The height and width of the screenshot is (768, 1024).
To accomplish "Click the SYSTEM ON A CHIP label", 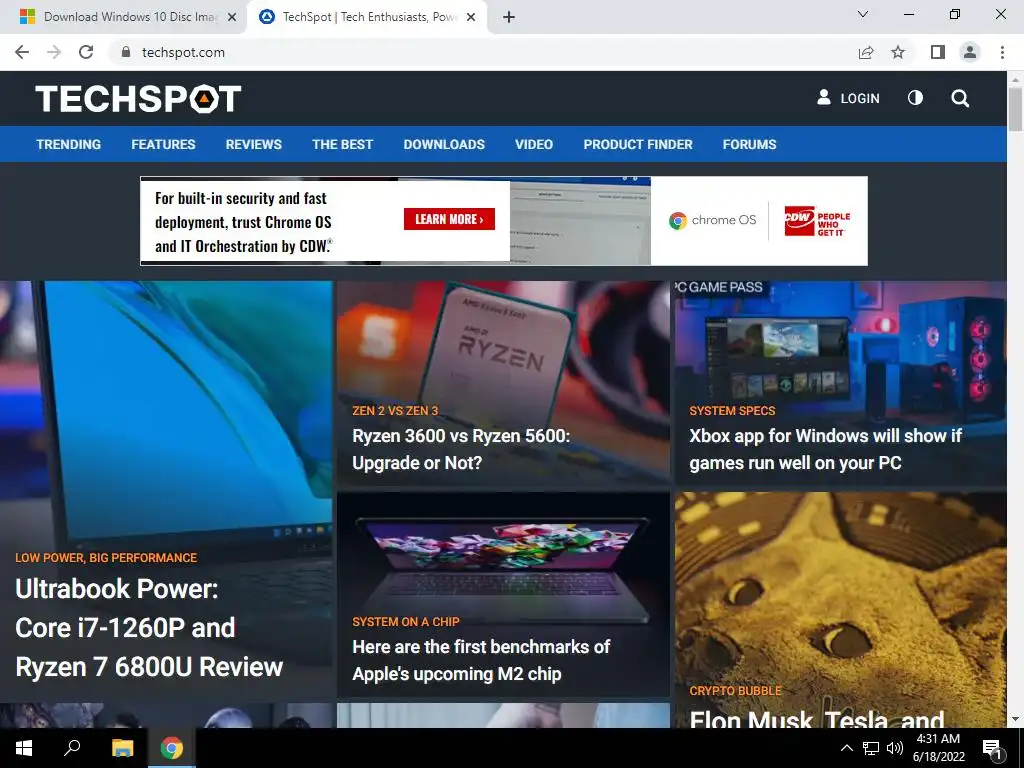I will tap(406, 622).
